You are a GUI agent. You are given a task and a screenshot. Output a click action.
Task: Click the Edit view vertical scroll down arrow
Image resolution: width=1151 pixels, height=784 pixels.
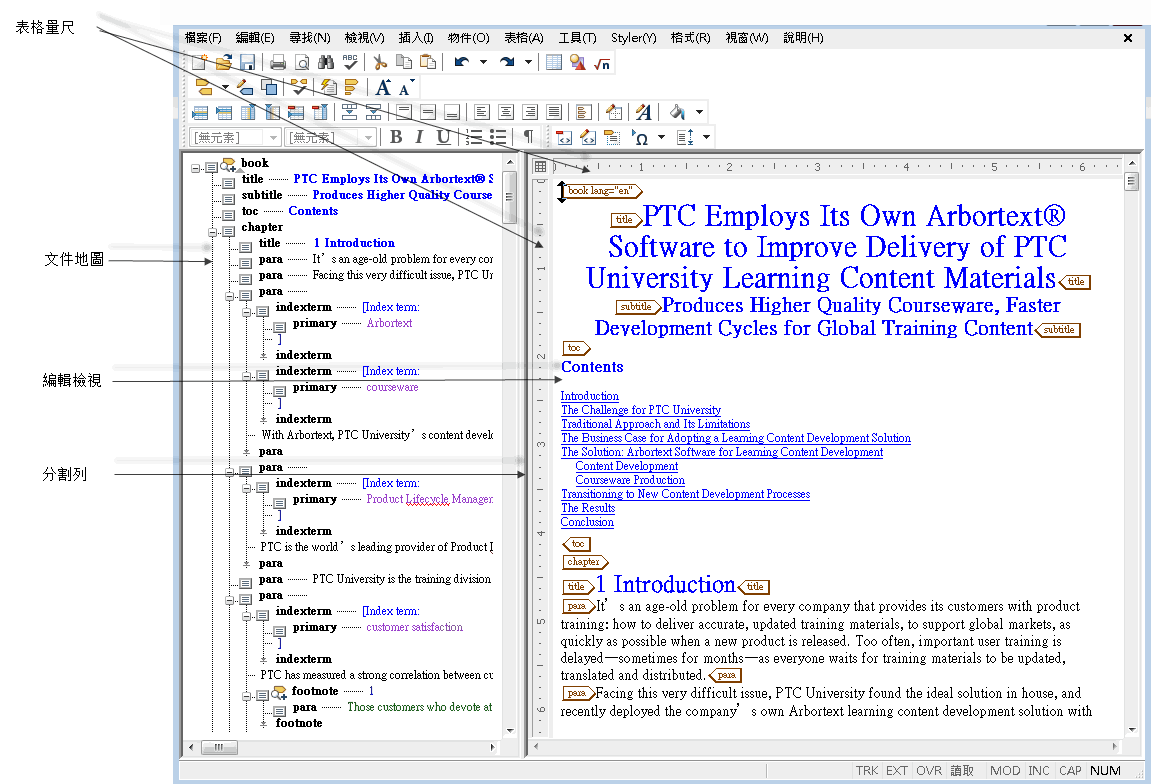[x=1131, y=730]
